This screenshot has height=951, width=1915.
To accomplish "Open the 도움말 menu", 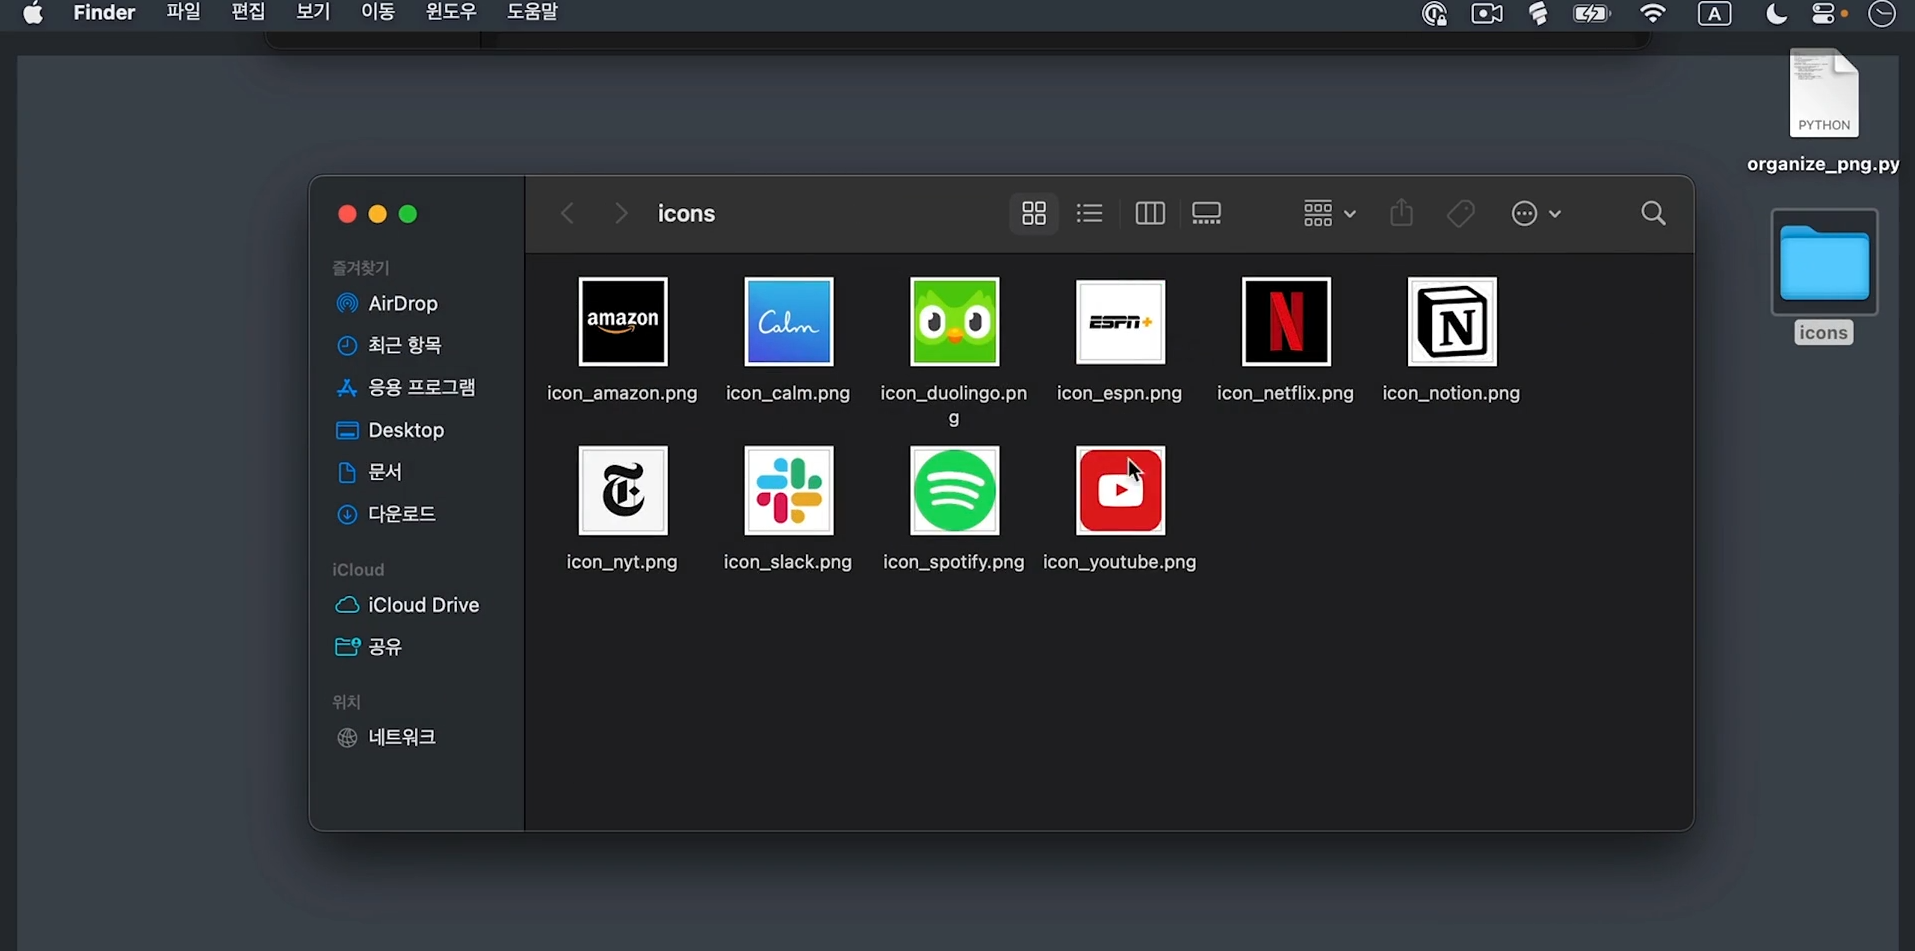I will point(532,13).
